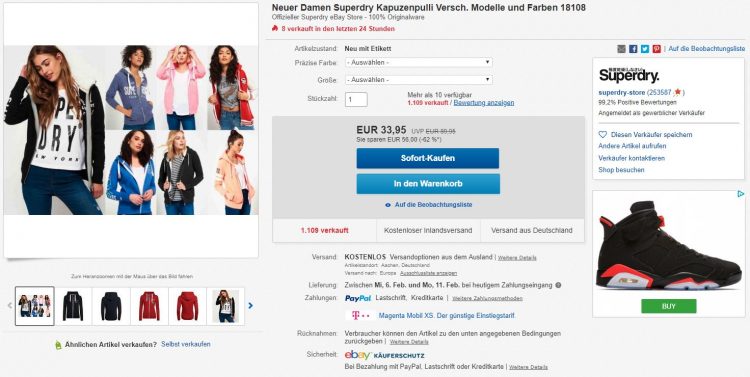Click the Sofort-Kaufen button

pyautogui.click(x=428, y=158)
